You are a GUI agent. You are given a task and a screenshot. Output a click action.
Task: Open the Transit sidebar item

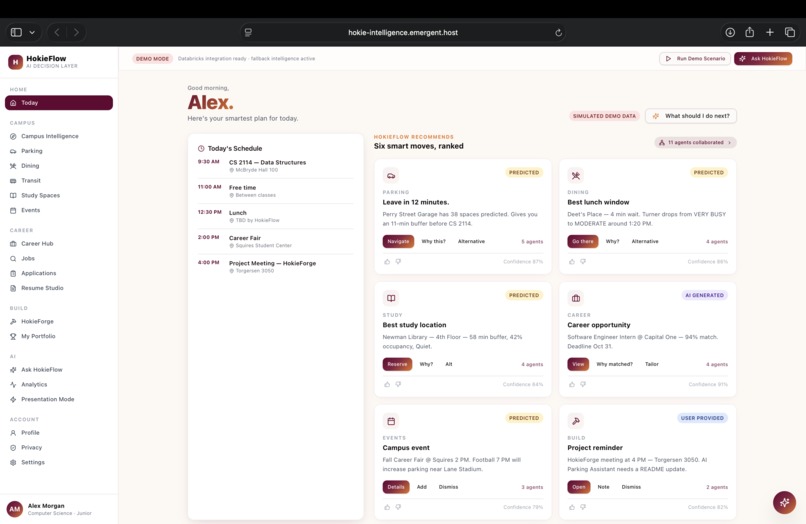tap(59, 180)
